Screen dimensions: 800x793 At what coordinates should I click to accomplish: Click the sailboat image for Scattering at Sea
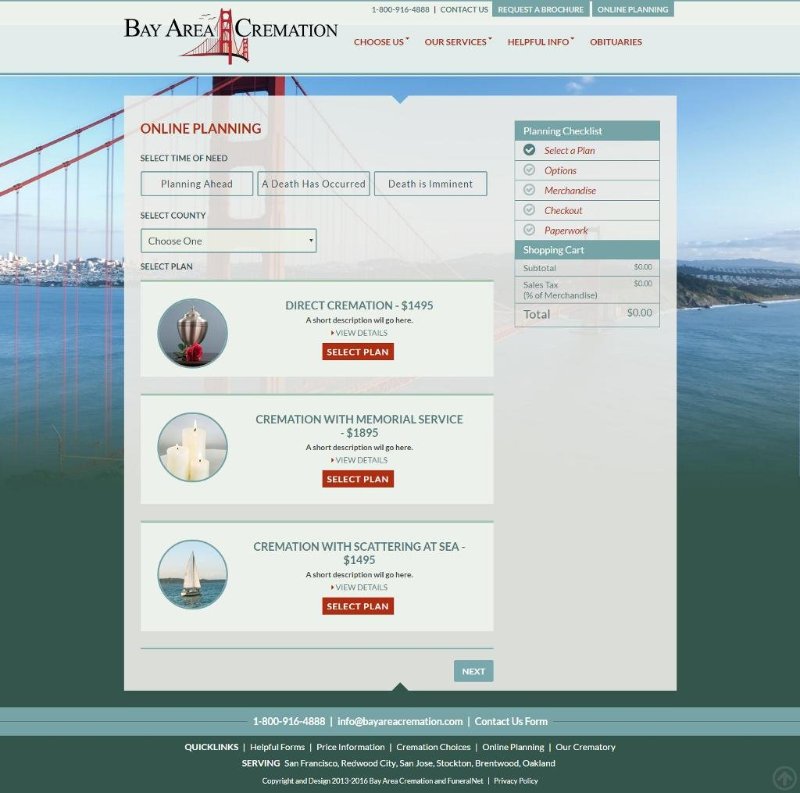click(193, 574)
